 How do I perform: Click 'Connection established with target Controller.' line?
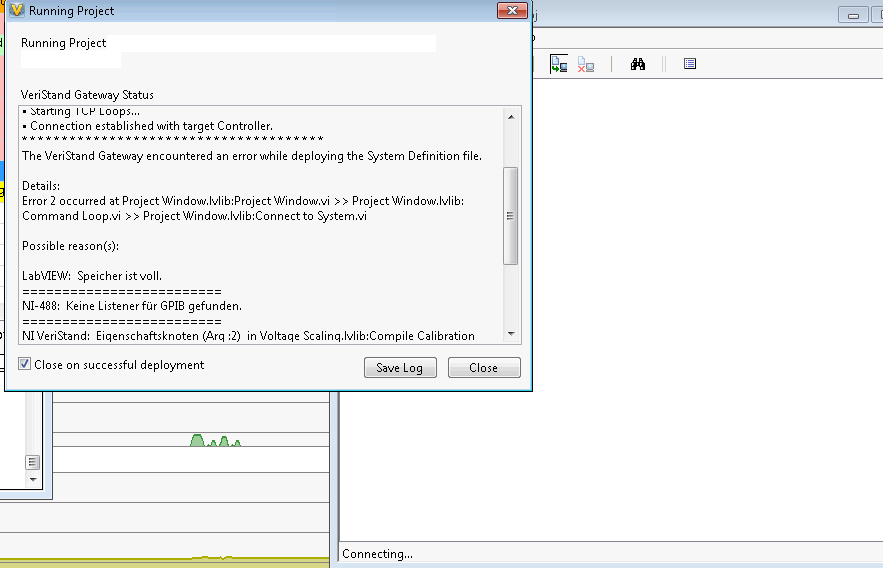tap(147, 126)
